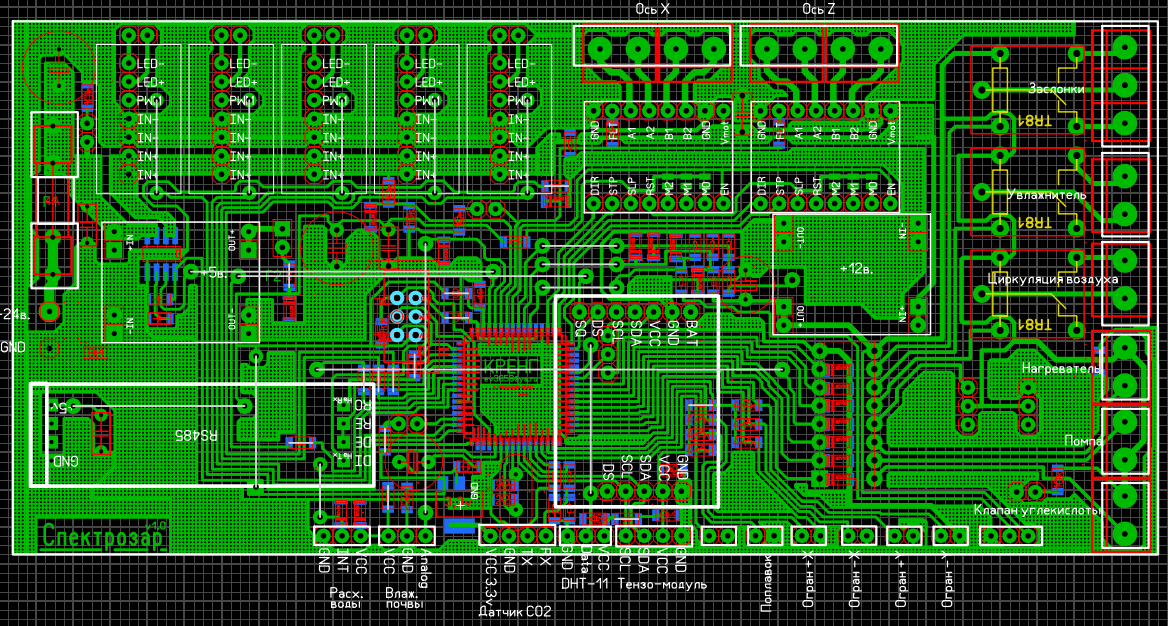Select the '4A' fuse component
This screenshot has width=1170, height=626.
(x=53, y=200)
